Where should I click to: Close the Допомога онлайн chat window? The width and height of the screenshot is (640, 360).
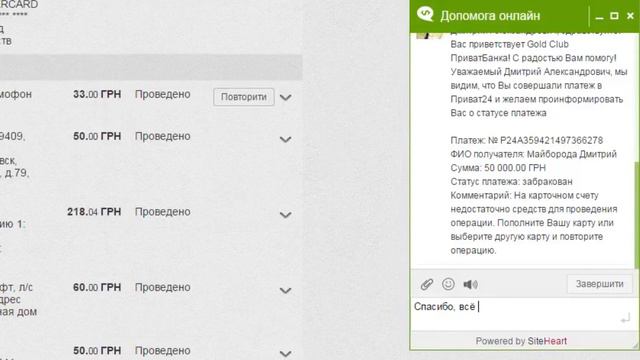pos(630,16)
